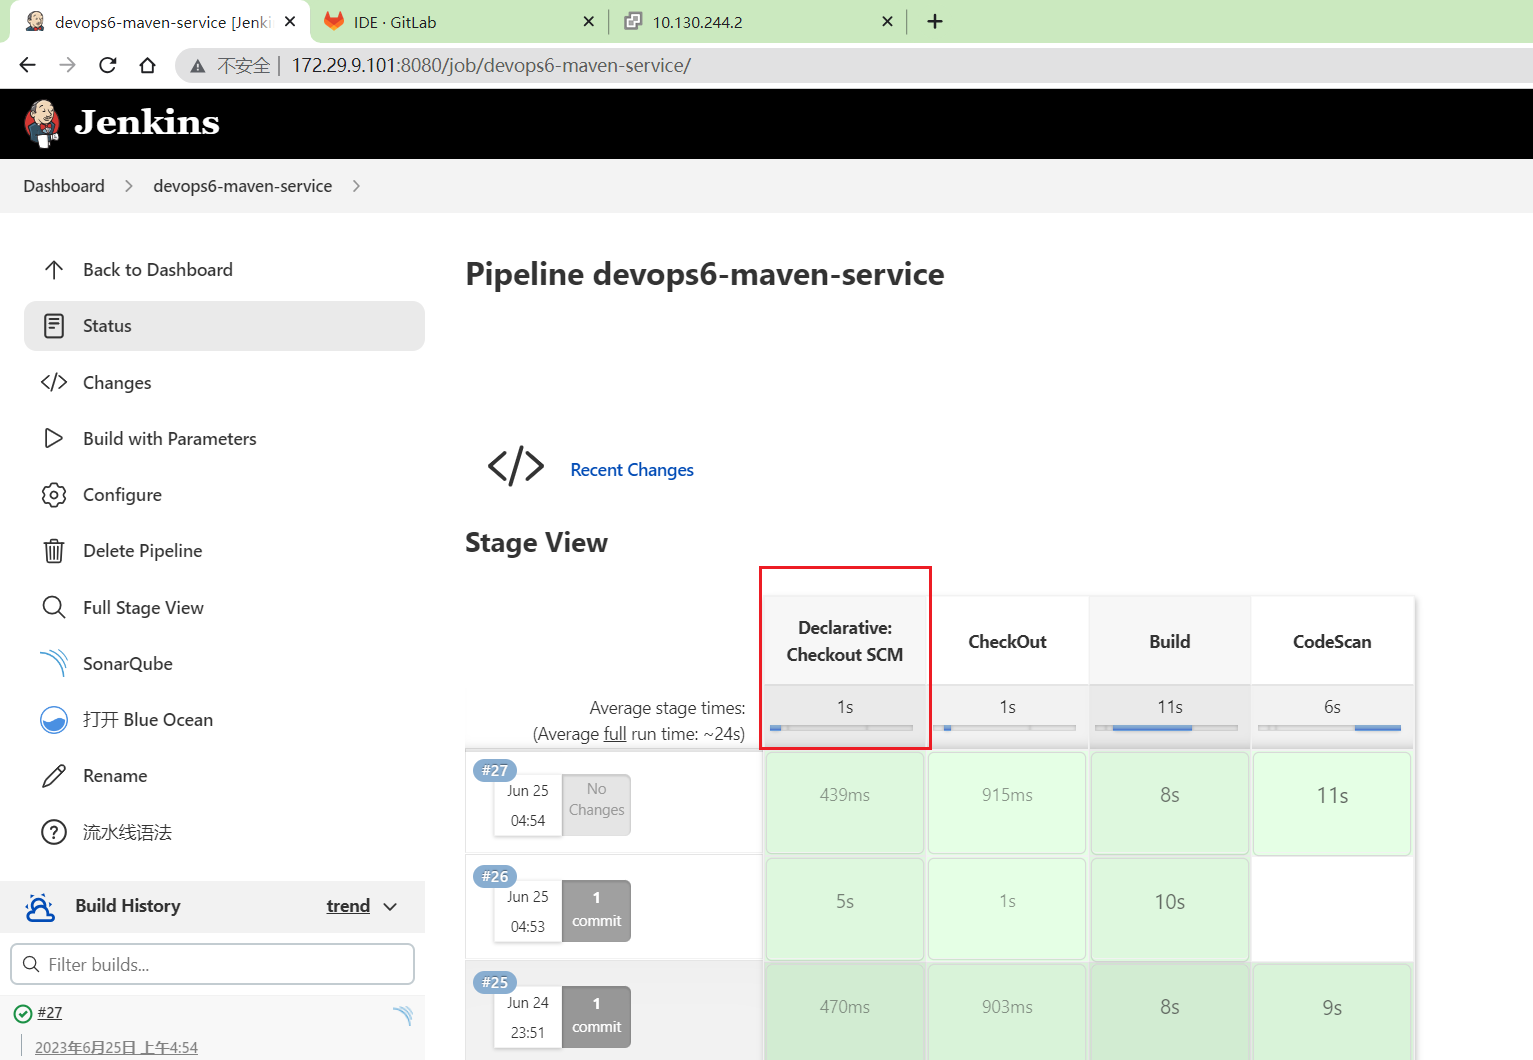The width and height of the screenshot is (1533, 1060).
Task: Click the Filter builds search field
Action: coord(212,964)
